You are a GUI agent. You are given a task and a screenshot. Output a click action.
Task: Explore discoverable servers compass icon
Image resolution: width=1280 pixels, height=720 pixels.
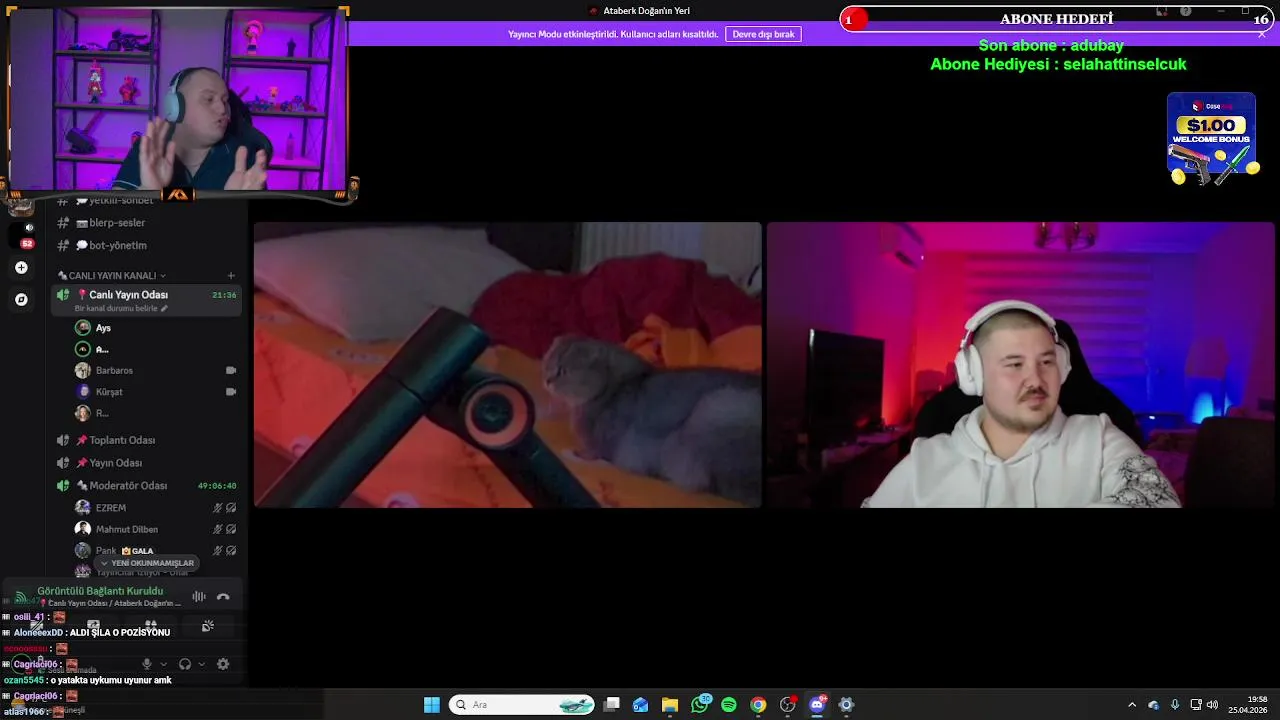coord(21,299)
